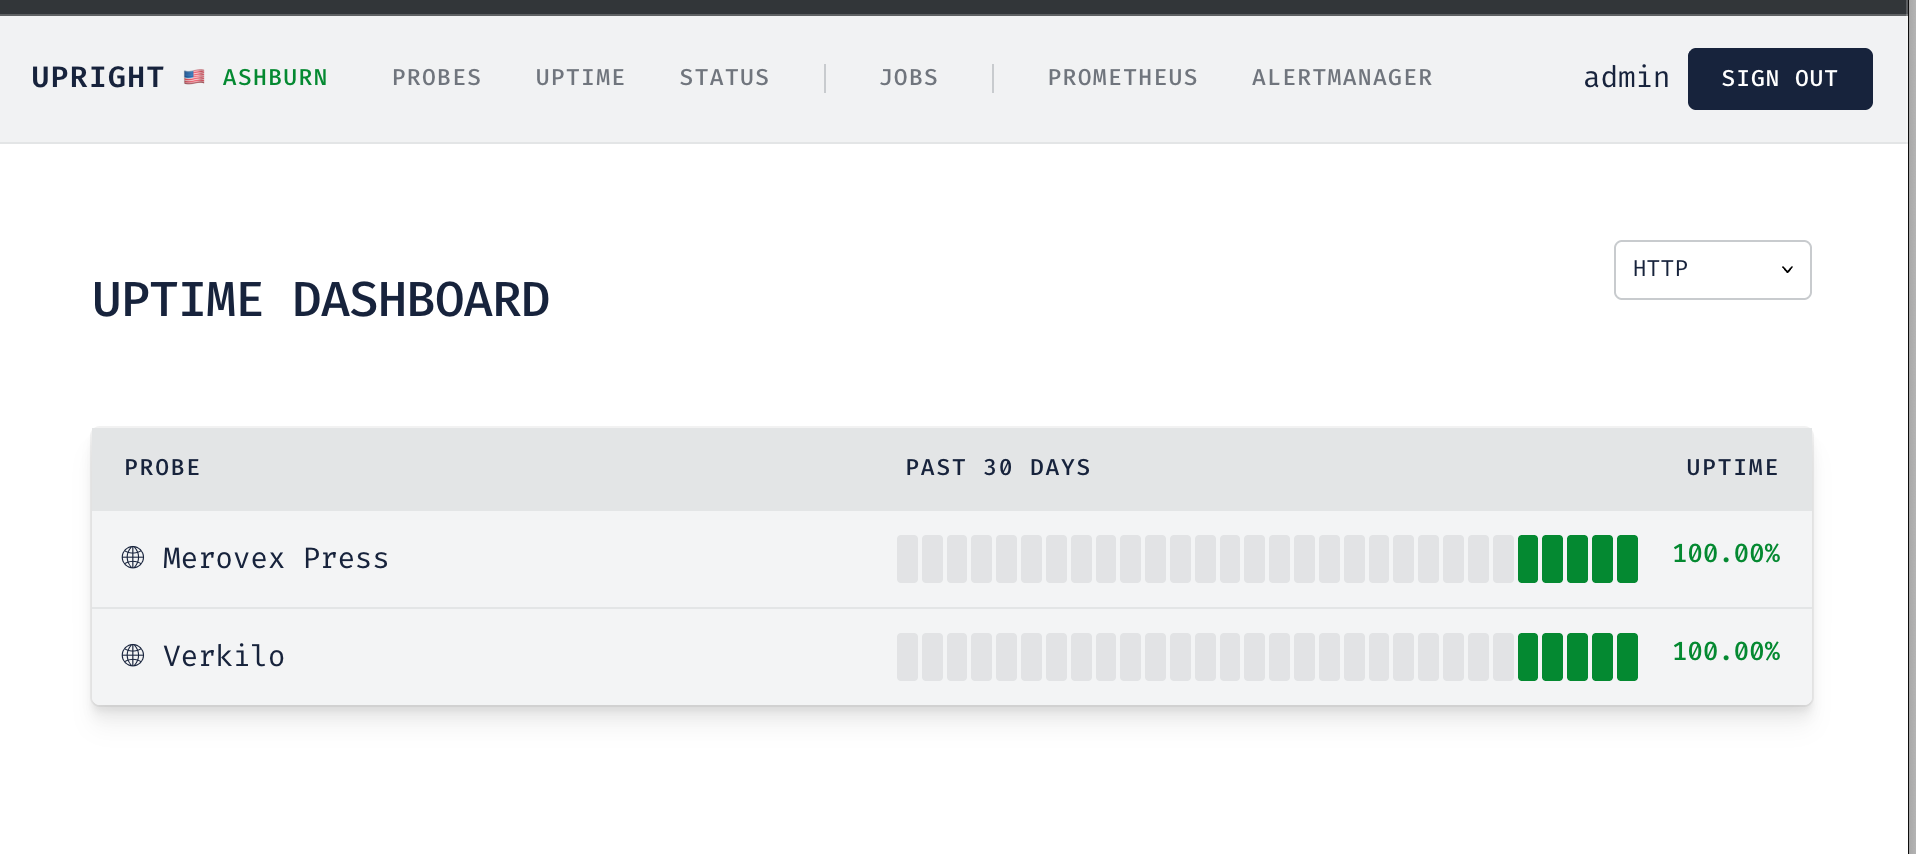Click the globe icon beside Merovex Press
The width and height of the screenshot is (1916, 854).
(x=132, y=558)
